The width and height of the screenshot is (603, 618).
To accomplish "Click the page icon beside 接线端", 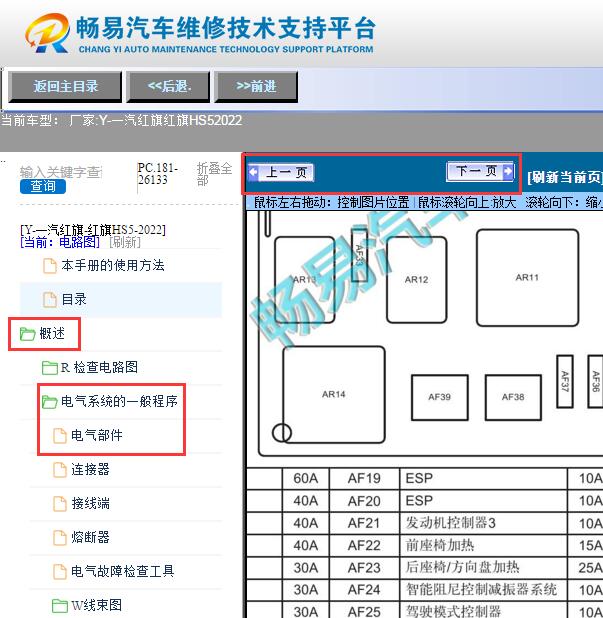I will click(60, 504).
